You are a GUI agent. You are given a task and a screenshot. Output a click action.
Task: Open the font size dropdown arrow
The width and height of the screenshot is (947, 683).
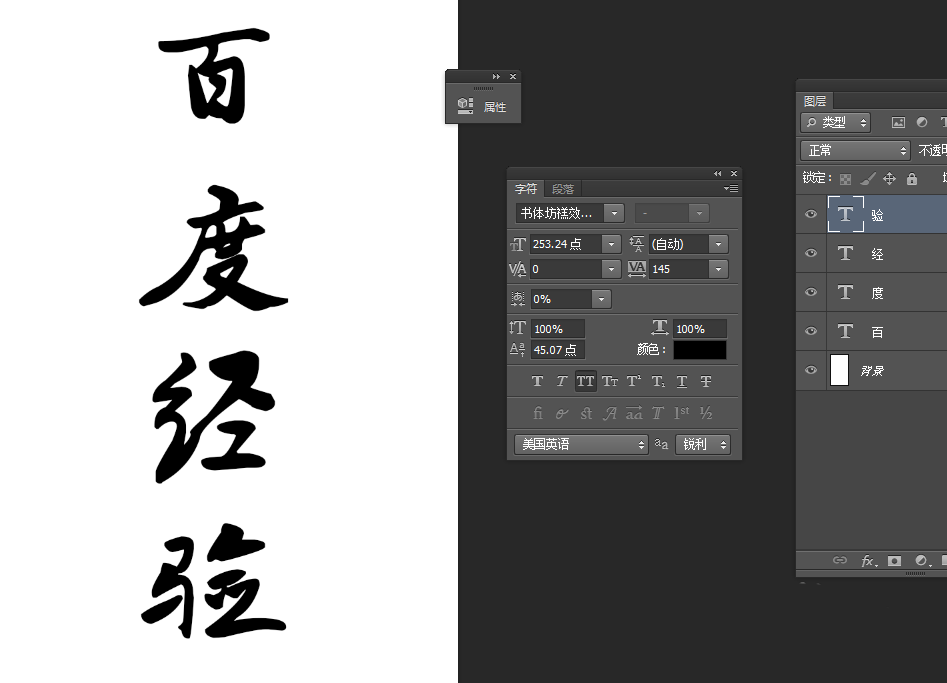click(611, 244)
